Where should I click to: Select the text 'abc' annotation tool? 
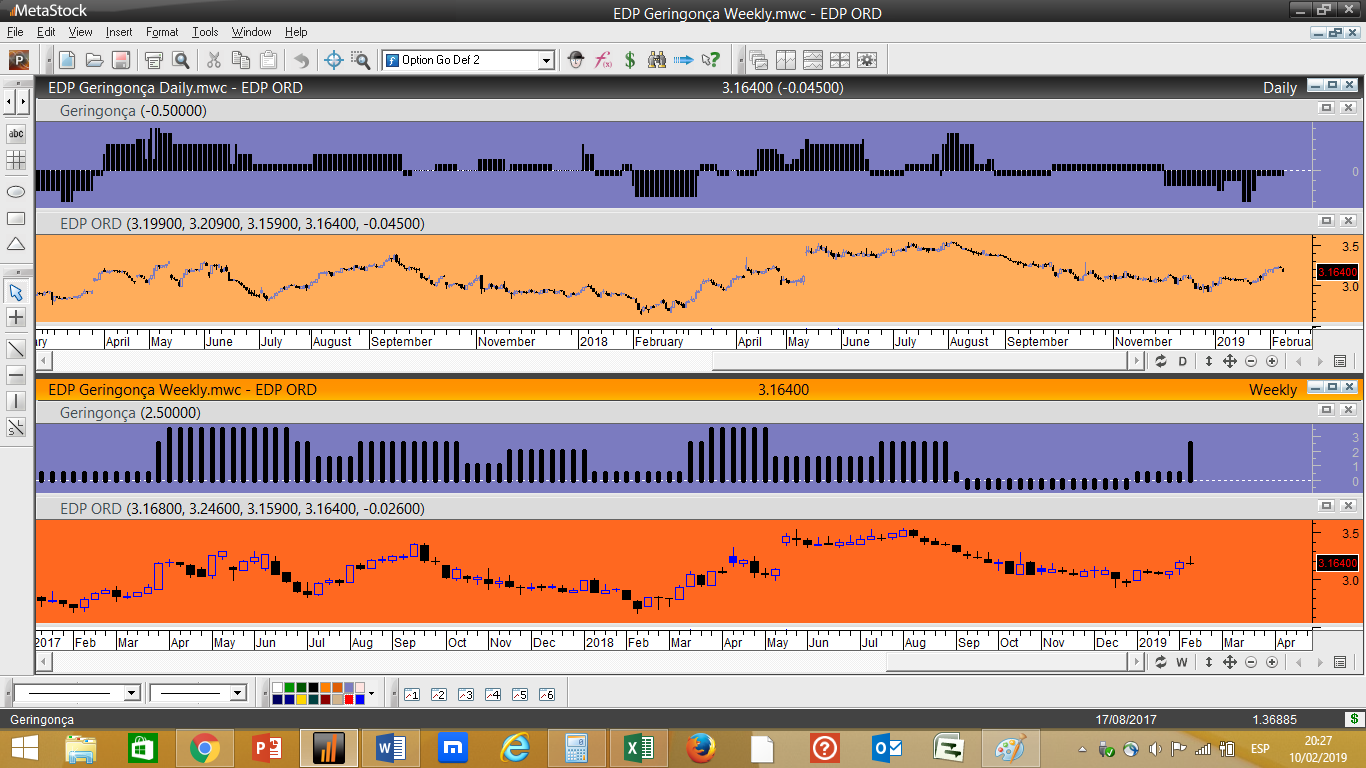click(16, 133)
